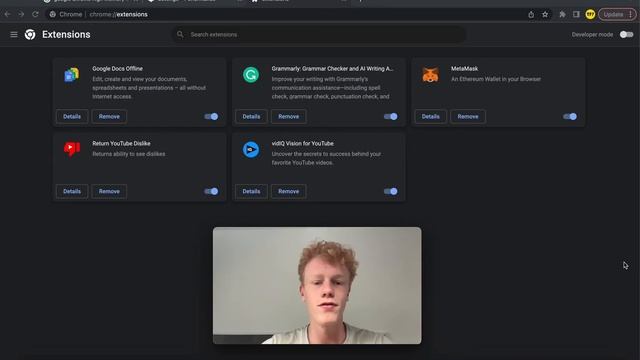The width and height of the screenshot is (640, 360).
Task: Turn off the Grammarly extension toggle
Action: [x=391, y=117]
